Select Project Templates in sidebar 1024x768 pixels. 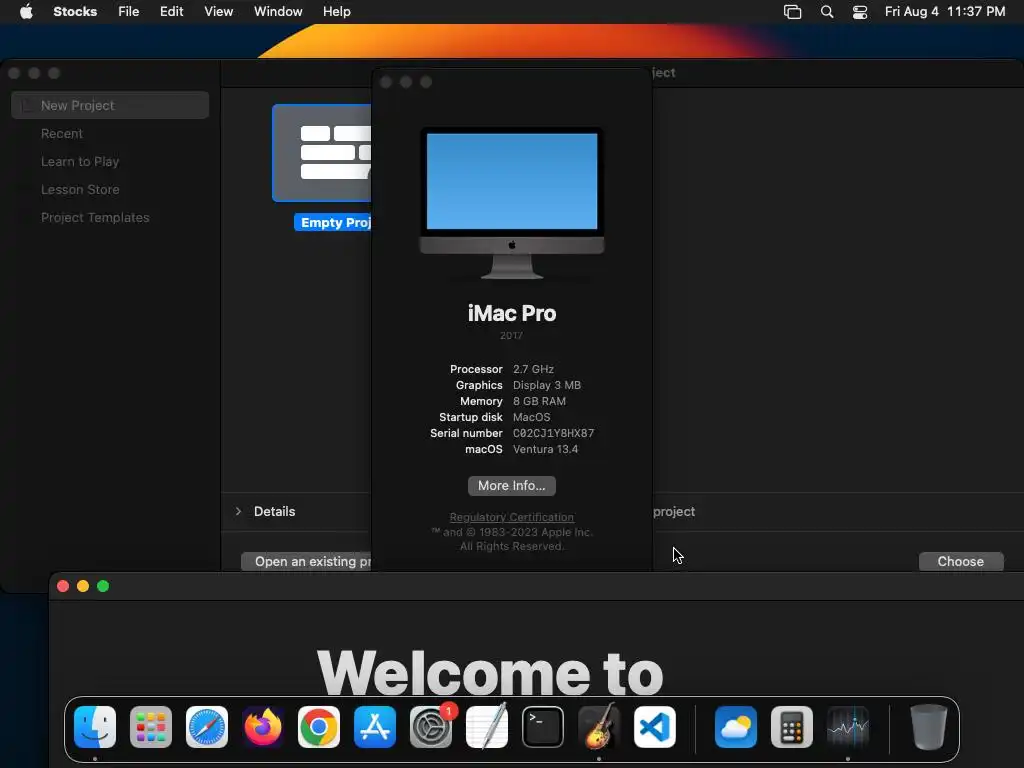point(110,217)
